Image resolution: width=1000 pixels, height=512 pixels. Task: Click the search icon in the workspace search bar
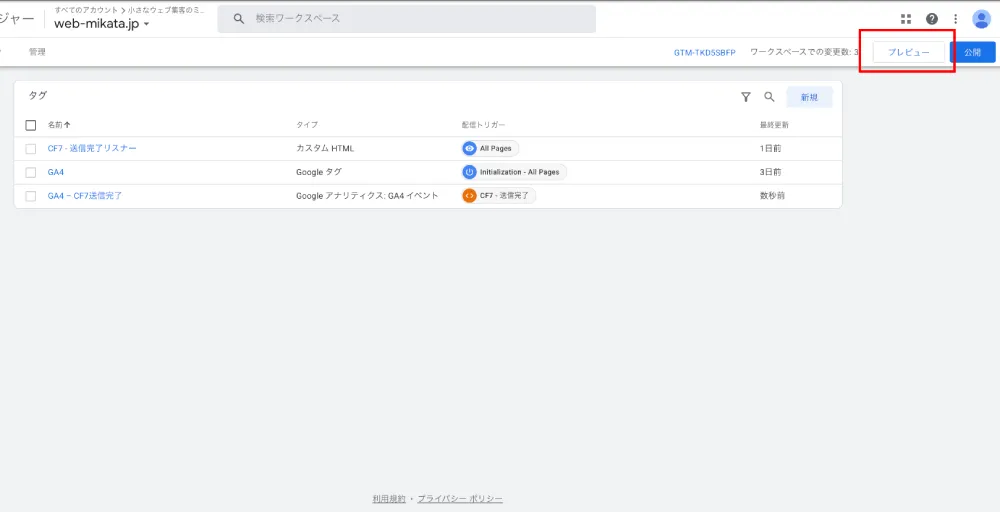(x=239, y=19)
